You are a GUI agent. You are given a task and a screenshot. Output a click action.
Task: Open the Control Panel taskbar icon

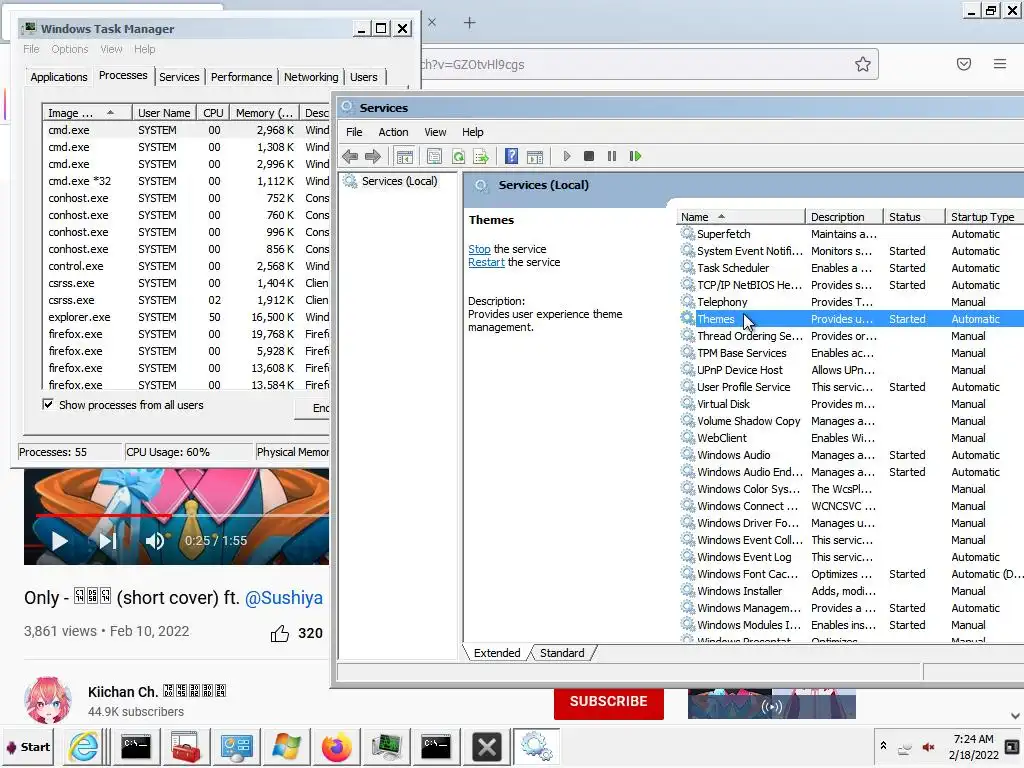[236, 746]
